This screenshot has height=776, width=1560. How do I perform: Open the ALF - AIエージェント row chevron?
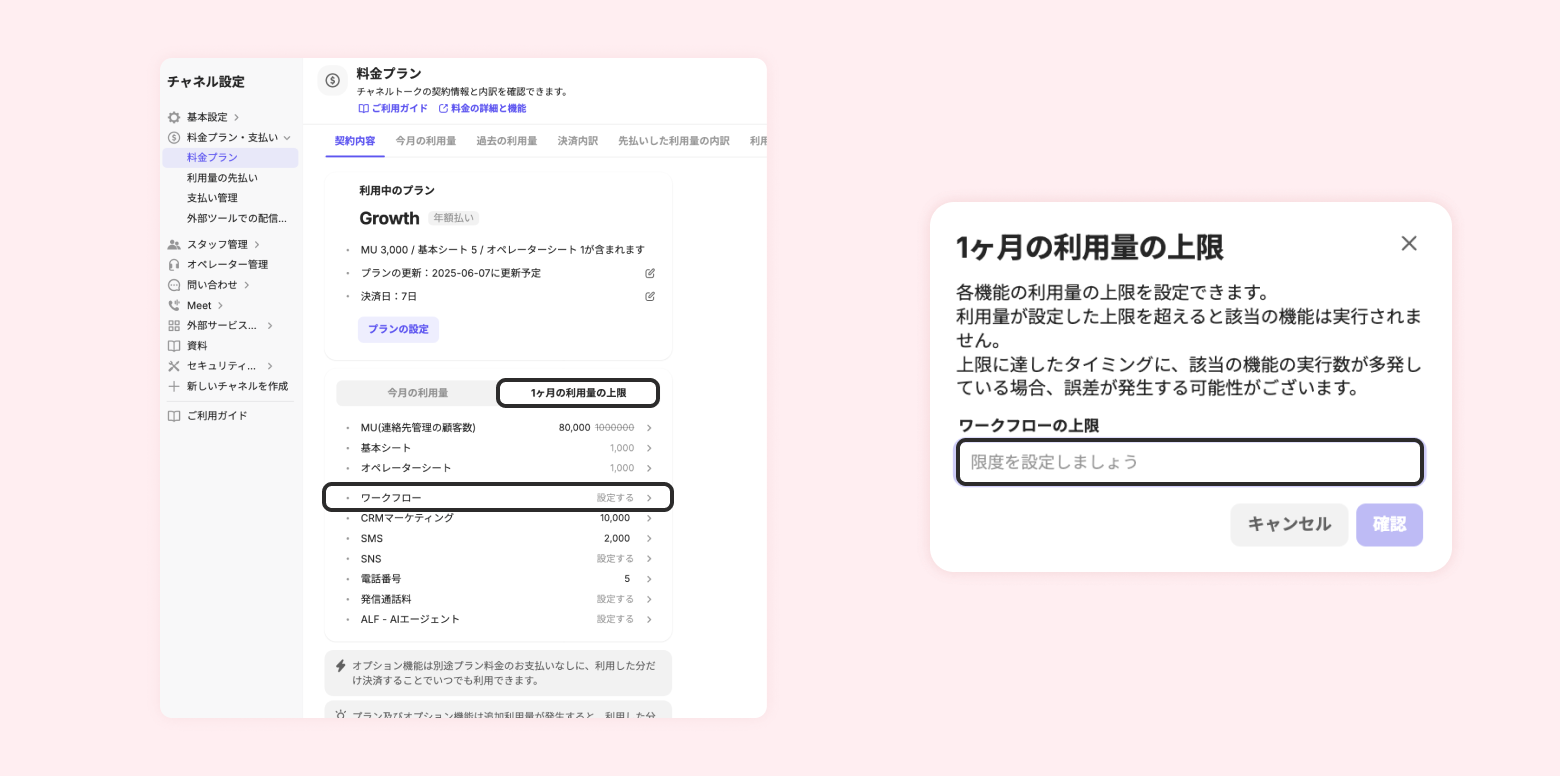click(x=649, y=619)
